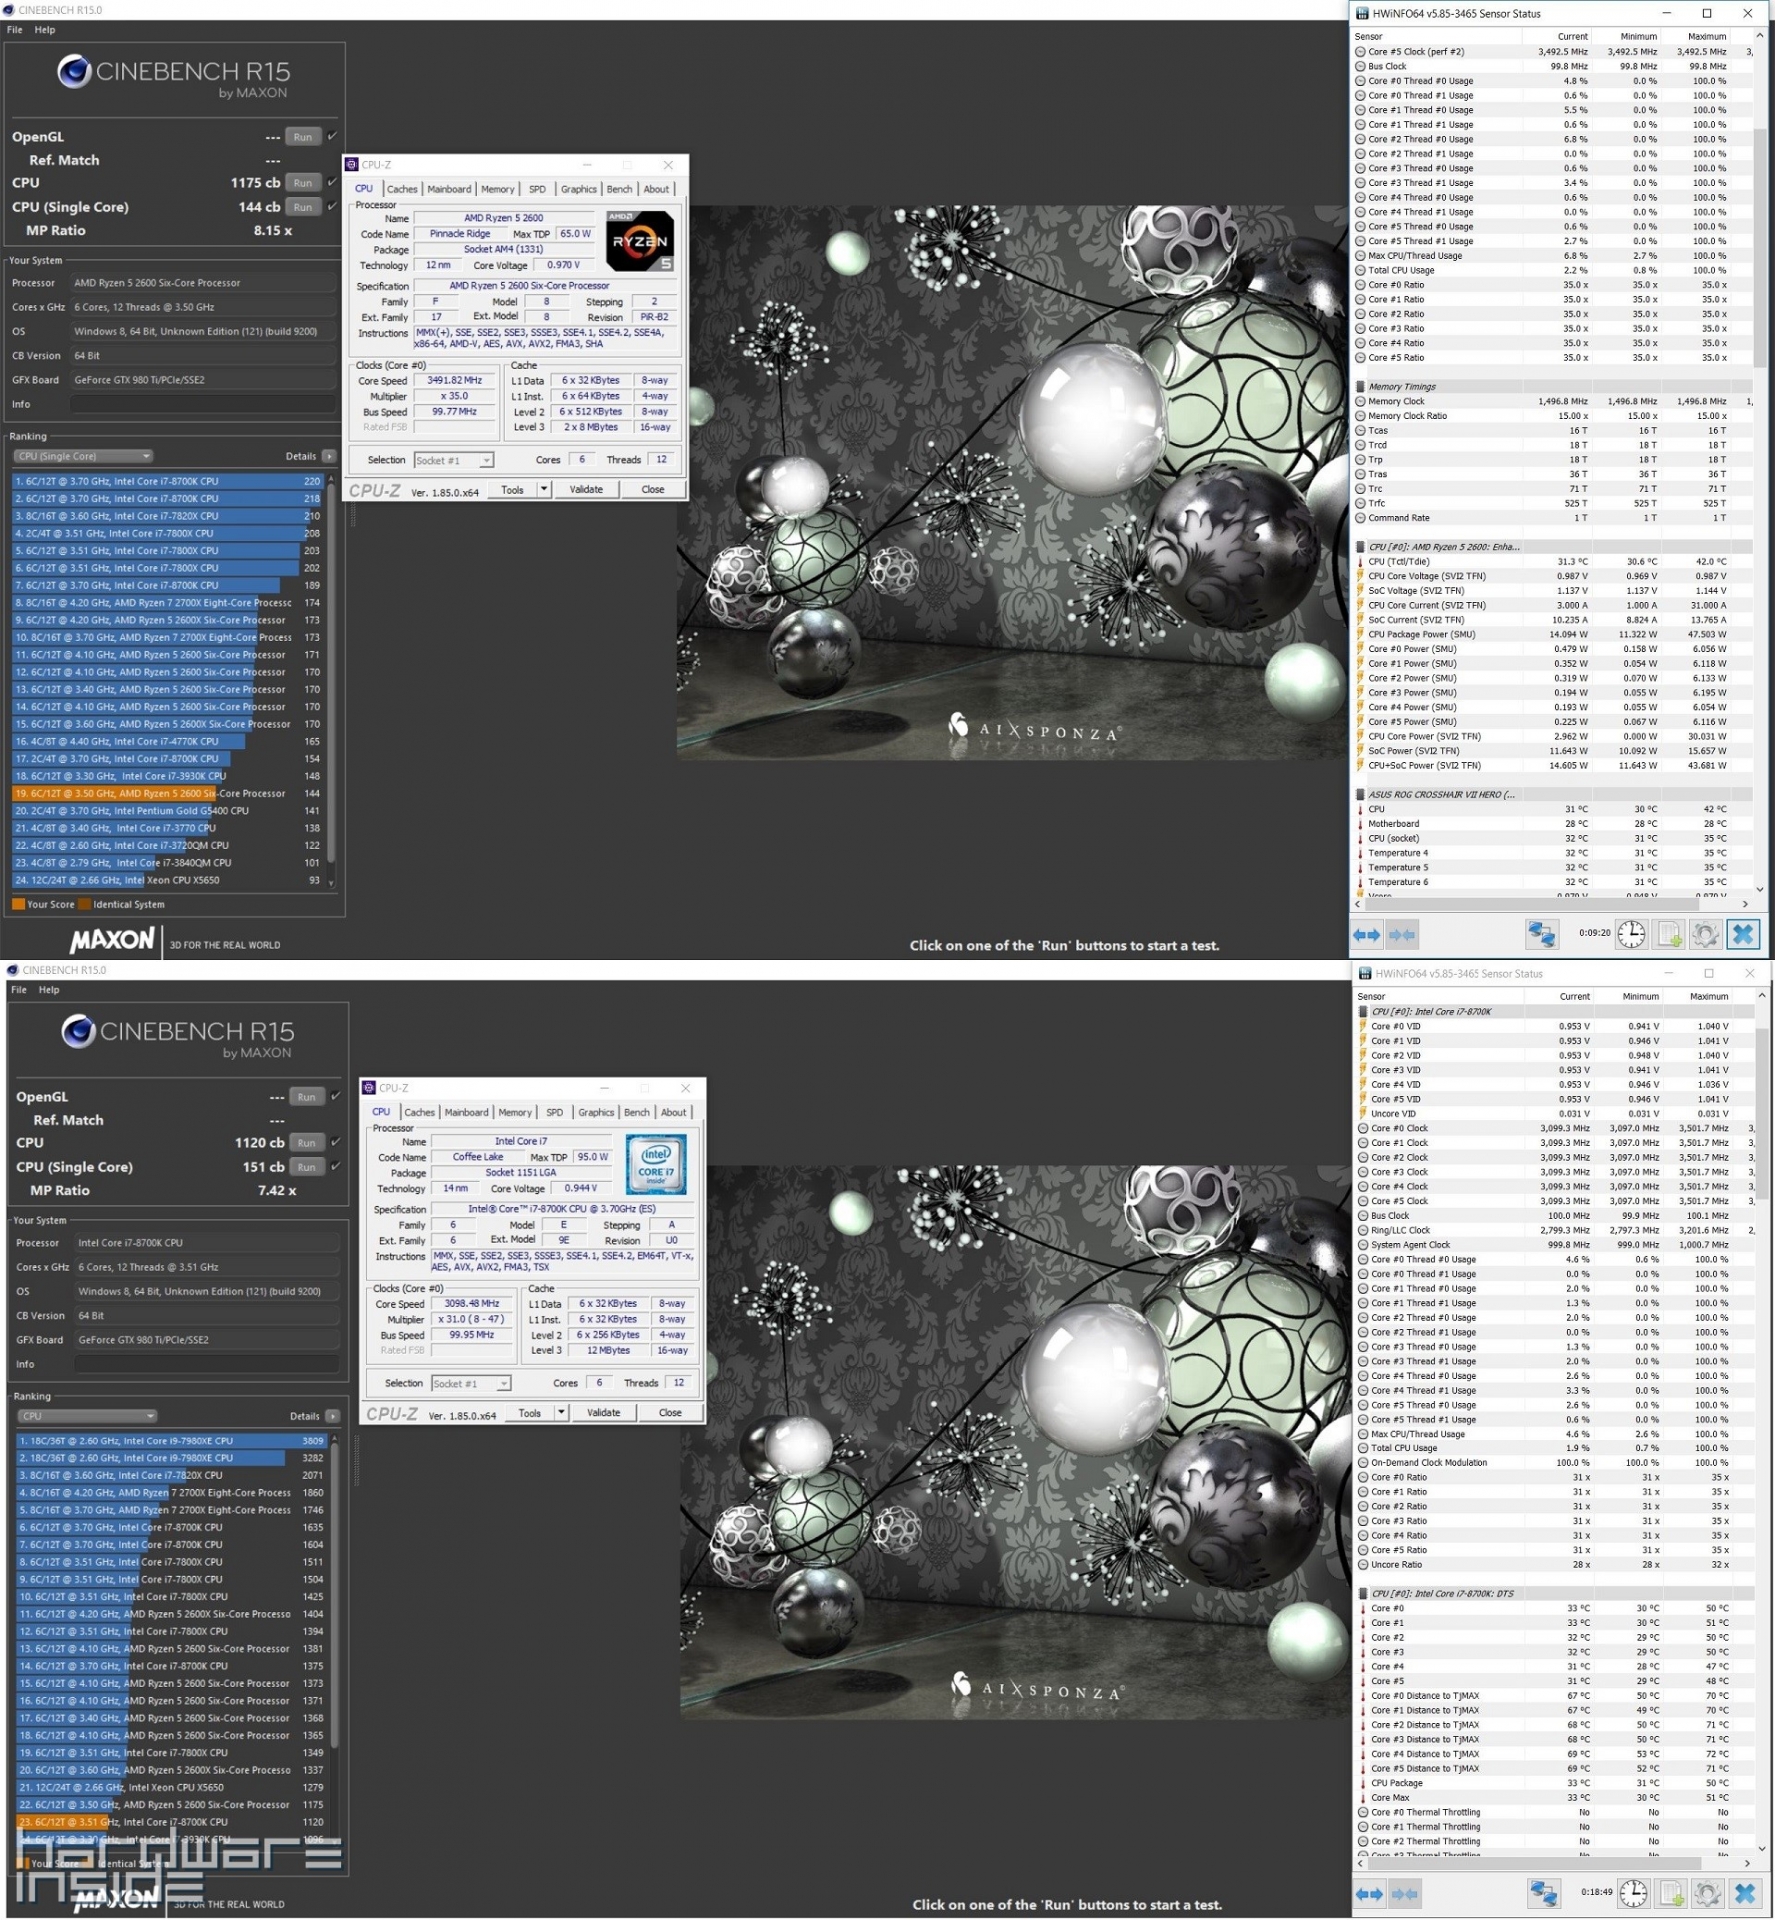The image size is (1775, 1920).
Task: Click shrink-columns arrows icon in lower HWiNFO64 window
Action: click(x=1405, y=1894)
